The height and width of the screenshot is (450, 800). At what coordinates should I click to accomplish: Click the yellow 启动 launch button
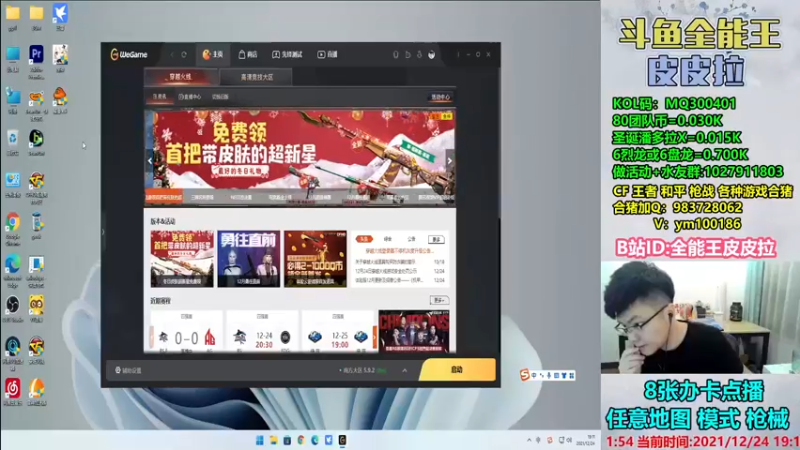coord(457,370)
